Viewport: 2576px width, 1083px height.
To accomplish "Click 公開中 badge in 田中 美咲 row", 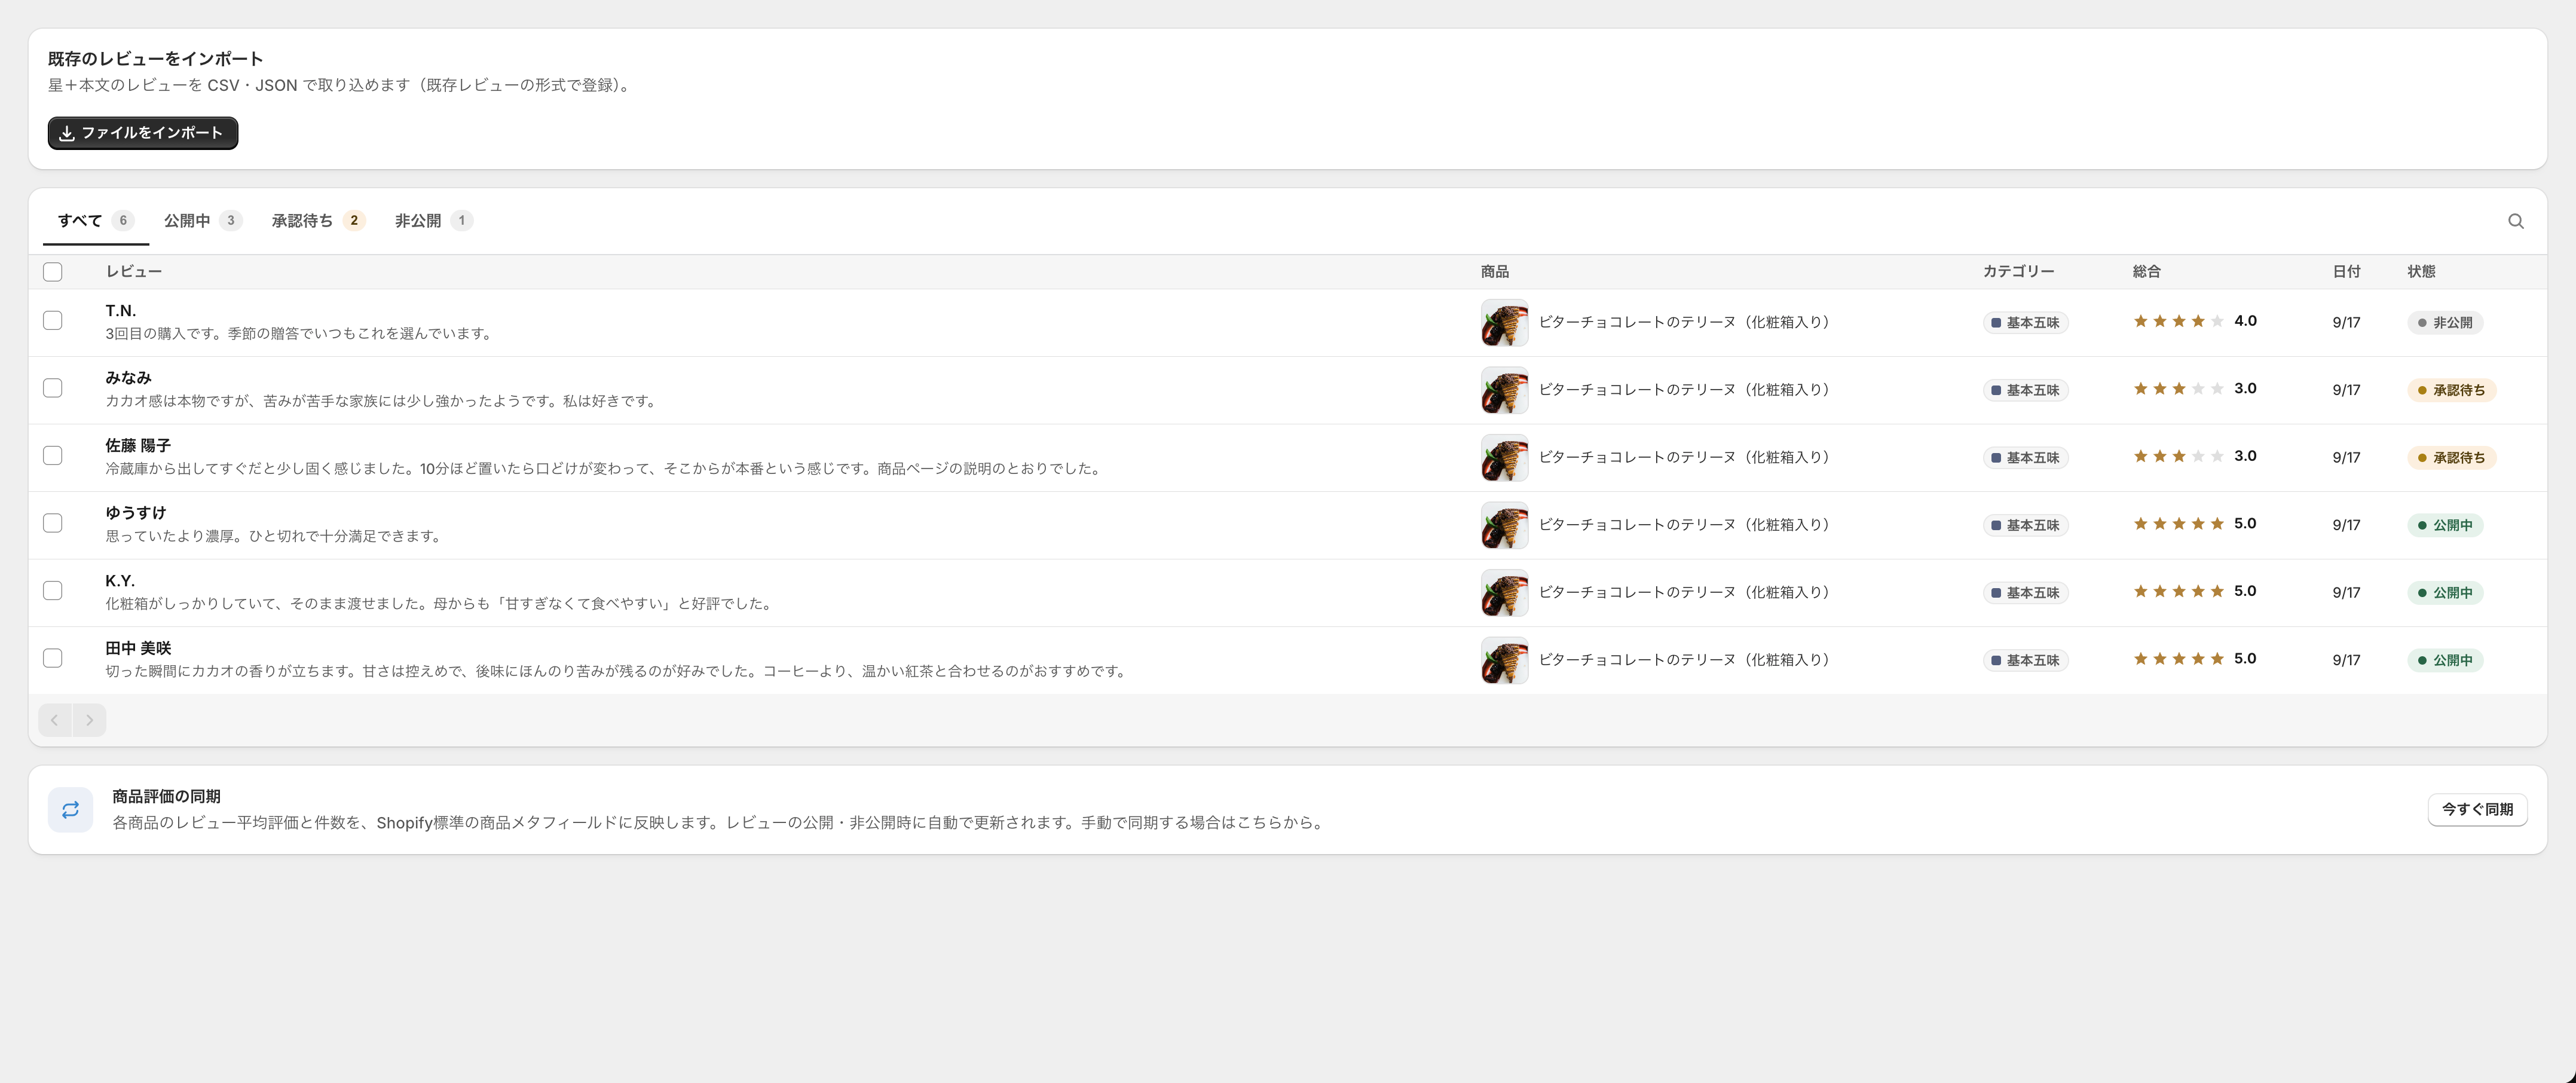I will (2445, 660).
